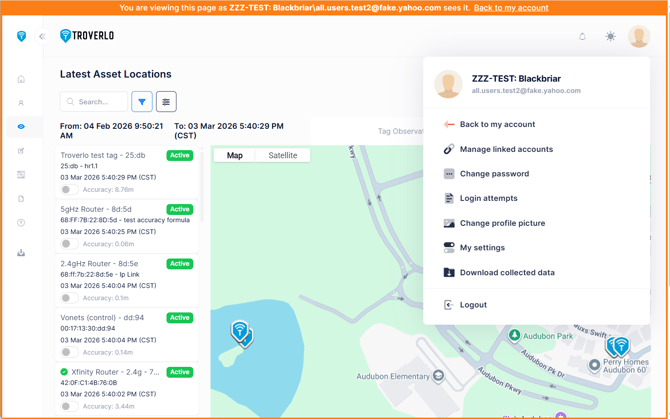Open the user icon in sidebar

pos(21,103)
